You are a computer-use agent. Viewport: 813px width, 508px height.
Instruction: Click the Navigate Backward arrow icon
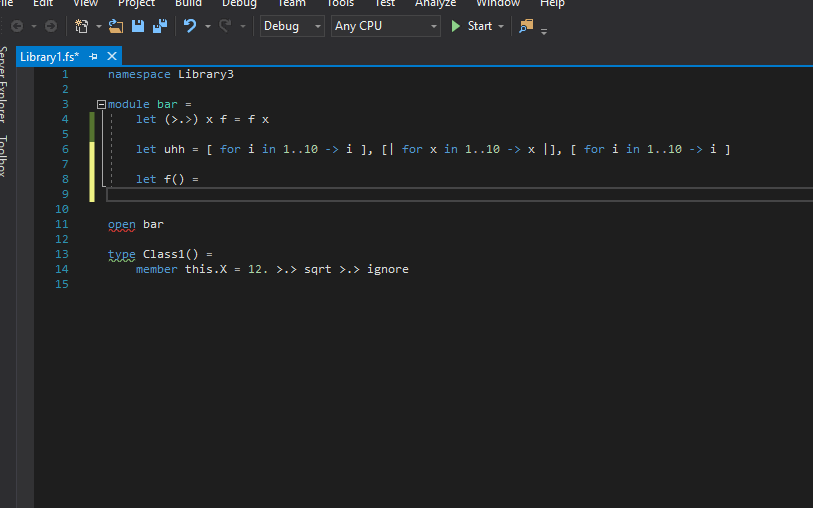pyautogui.click(x=17, y=26)
